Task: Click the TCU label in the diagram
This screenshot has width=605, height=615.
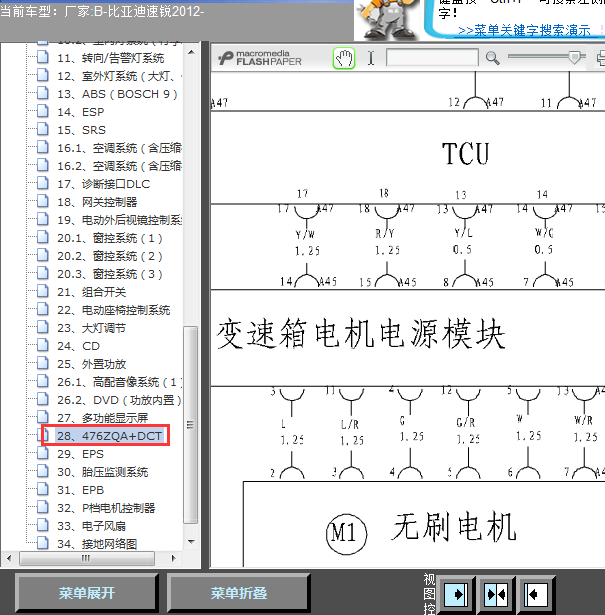Action: point(466,154)
